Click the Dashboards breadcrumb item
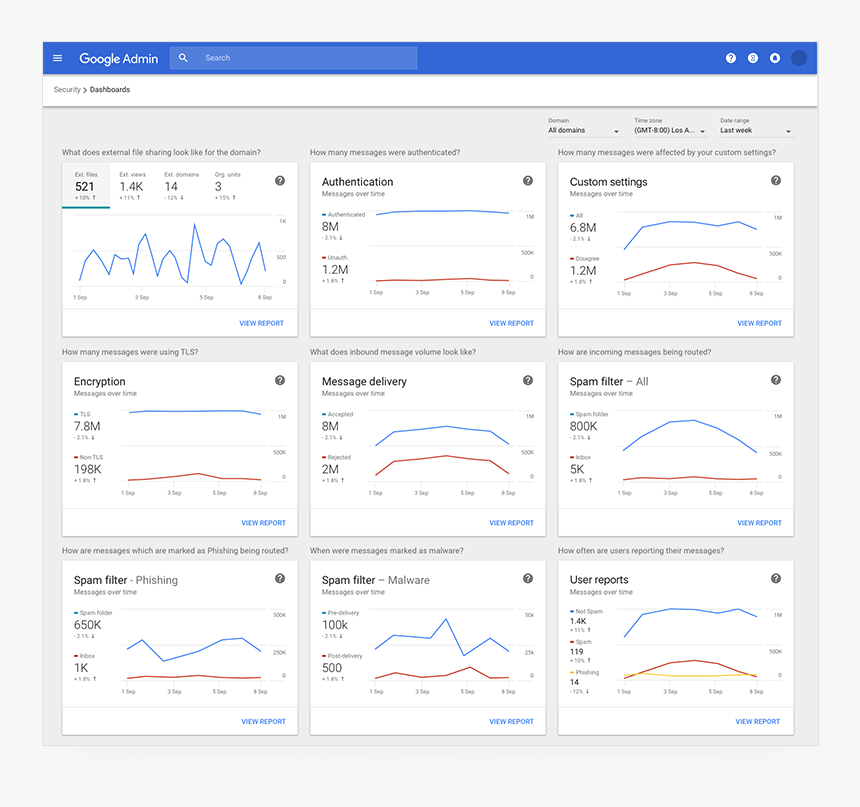860x807 pixels. tap(110, 89)
